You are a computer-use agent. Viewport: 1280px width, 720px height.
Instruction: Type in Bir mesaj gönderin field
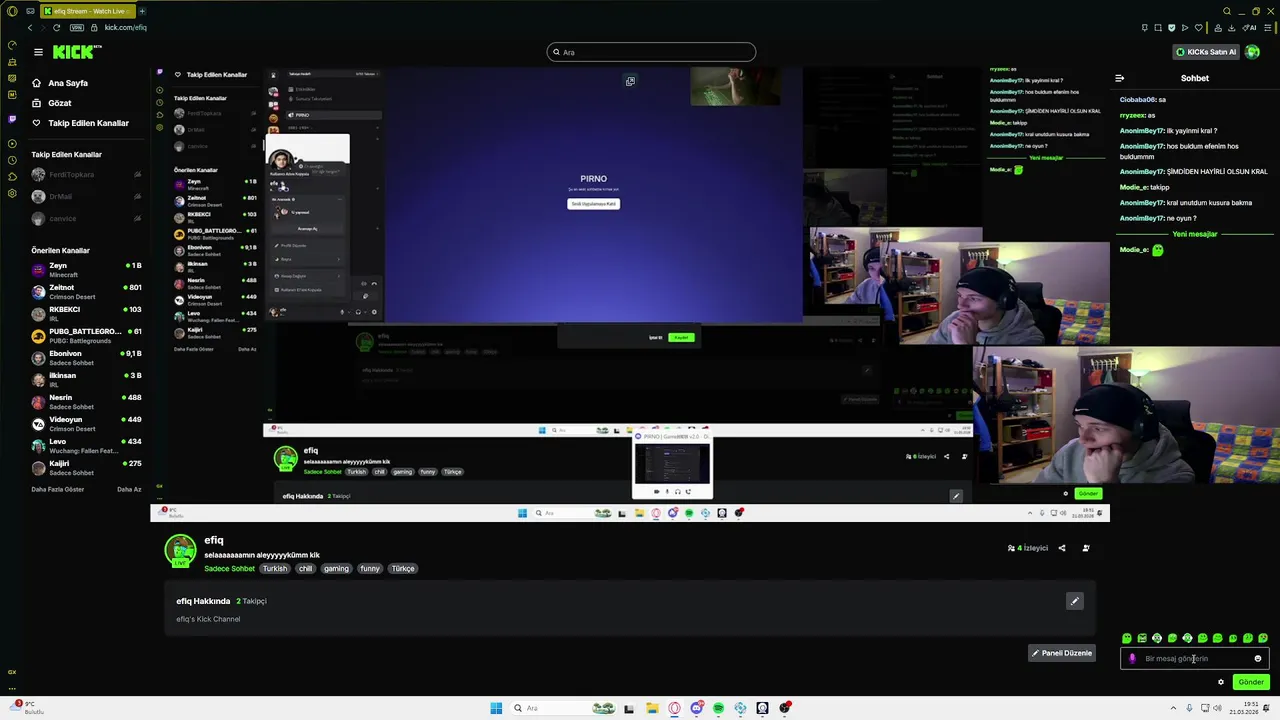(1195, 659)
